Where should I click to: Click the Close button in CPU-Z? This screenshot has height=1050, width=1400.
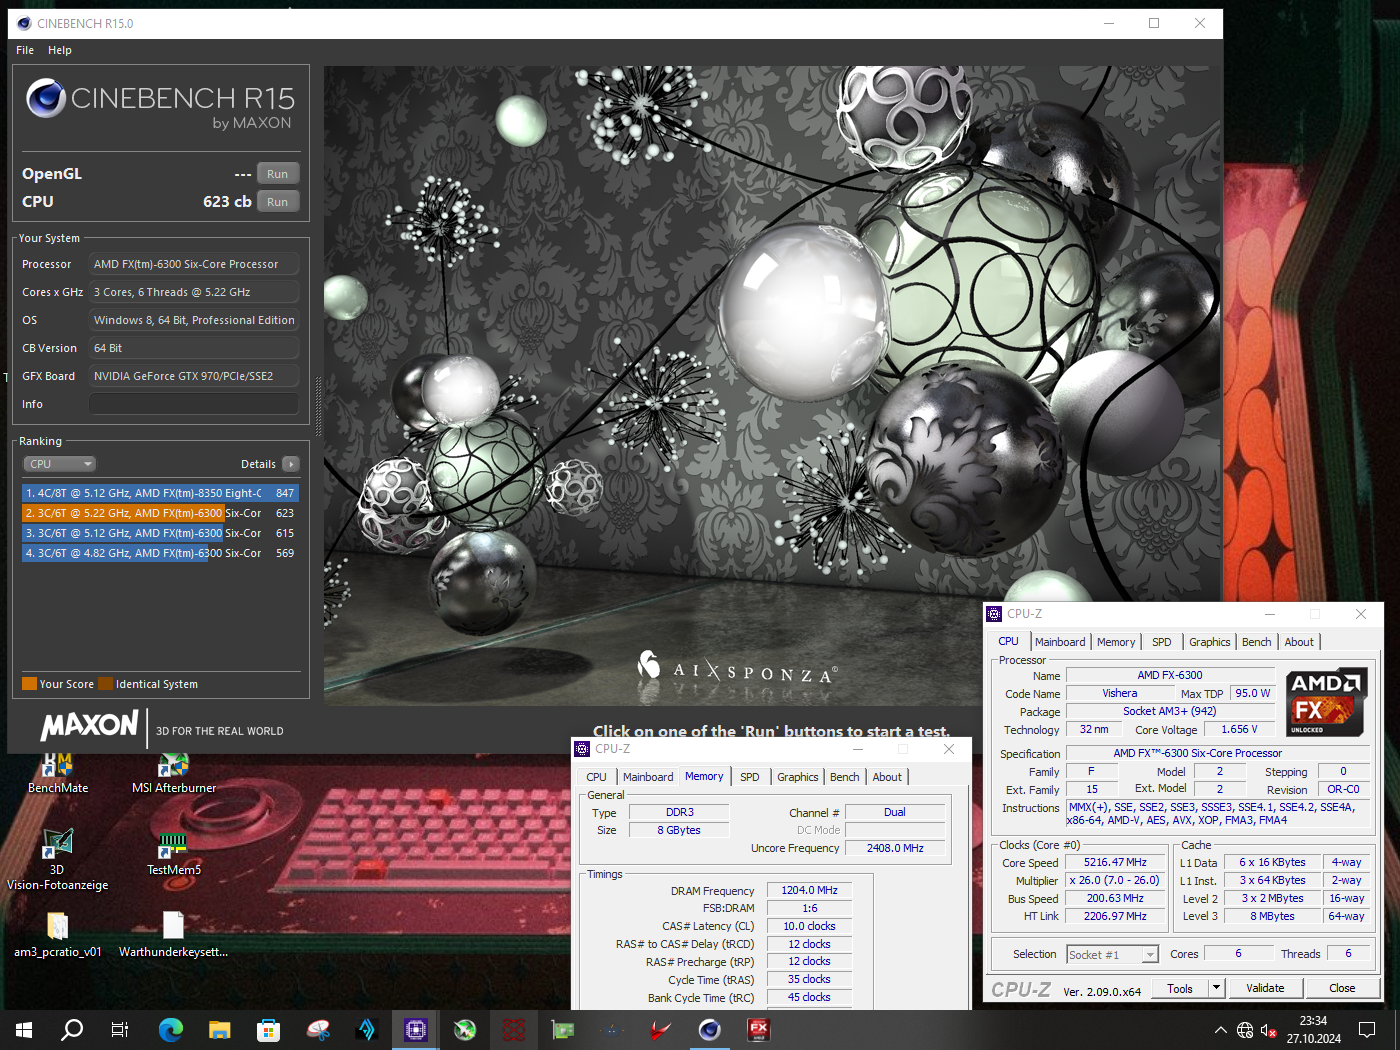(x=1342, y=988)
